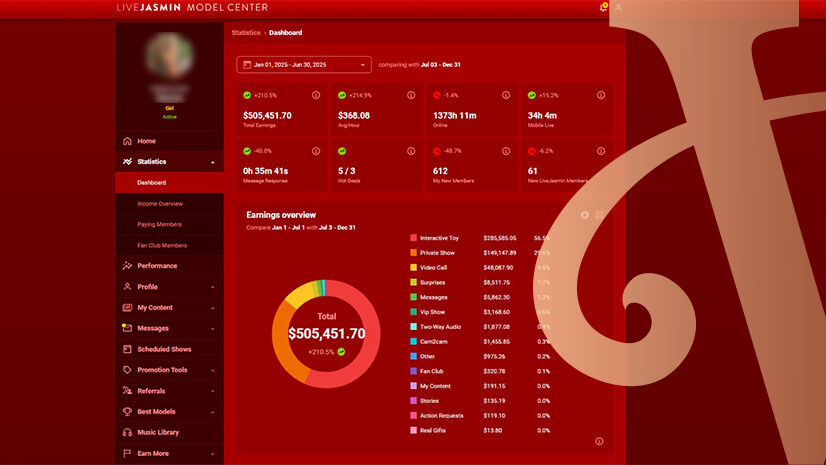This screenshot has width=826, height=465.
Task: Click the Surprises $8,511.75 legend row
Action: point(480,282)
